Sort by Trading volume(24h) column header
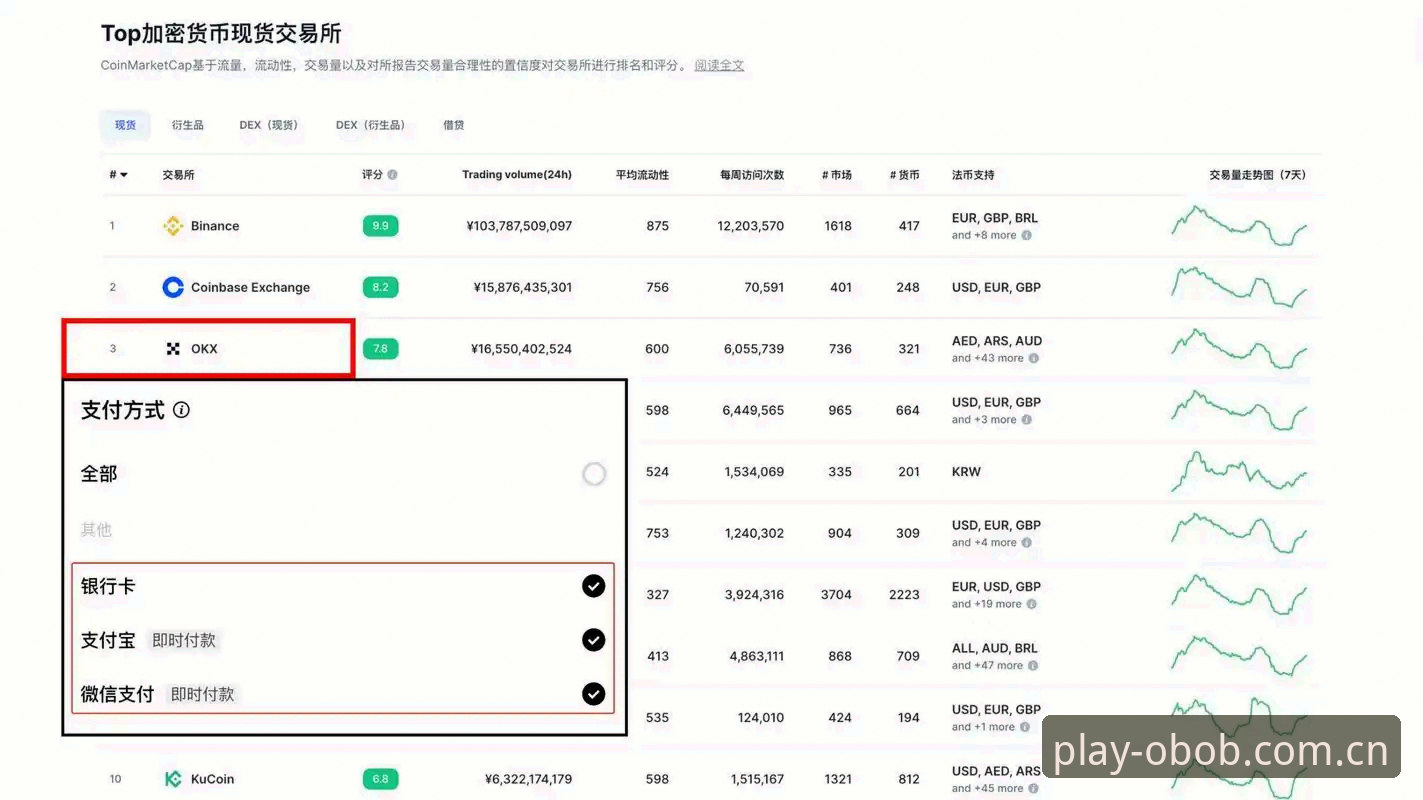This screenshot has width=1423, height=800. point(517,175)
